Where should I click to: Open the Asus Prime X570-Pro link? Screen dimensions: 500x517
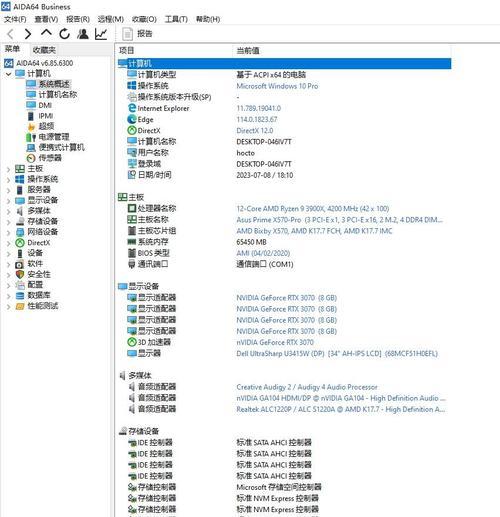point(339,220)
